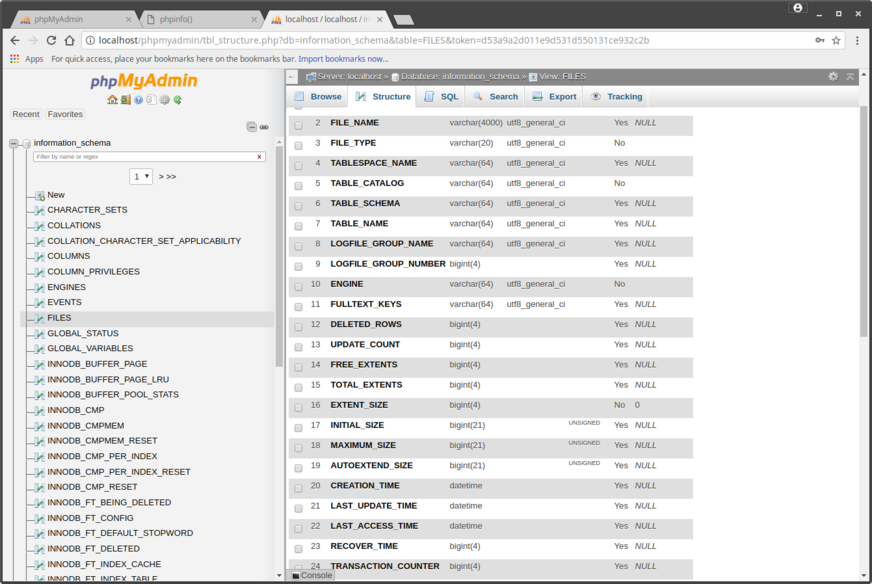Viewport: 872px width, 584px height.
Task: Open the page number dropdown
Action: (141, 176)
